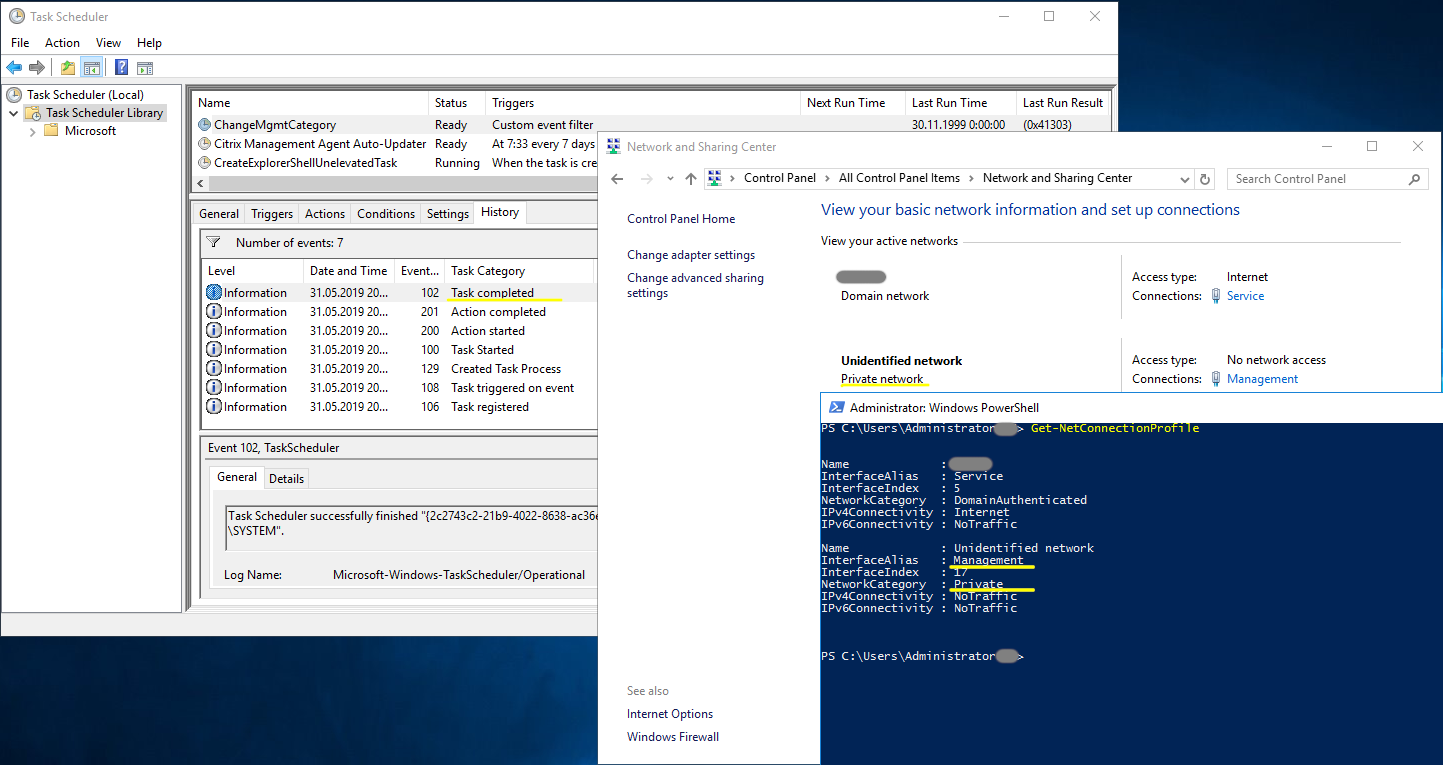Open the Windows Firewall link
The height and width of the screenshot is (765, 1443).
point(673,737)
